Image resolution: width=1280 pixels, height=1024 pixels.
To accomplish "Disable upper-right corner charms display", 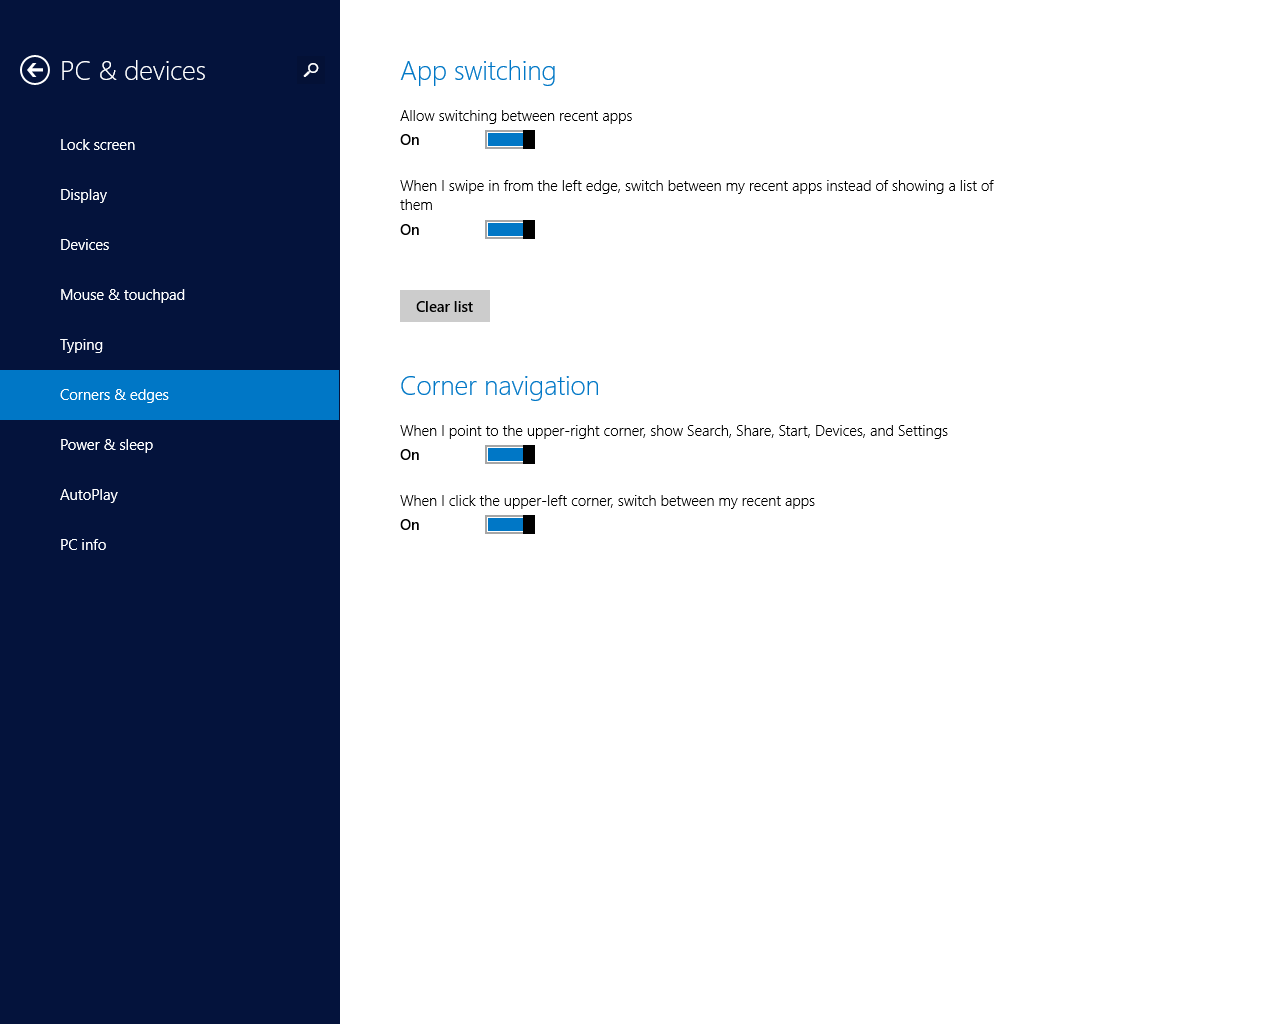I will click(509, 454).
